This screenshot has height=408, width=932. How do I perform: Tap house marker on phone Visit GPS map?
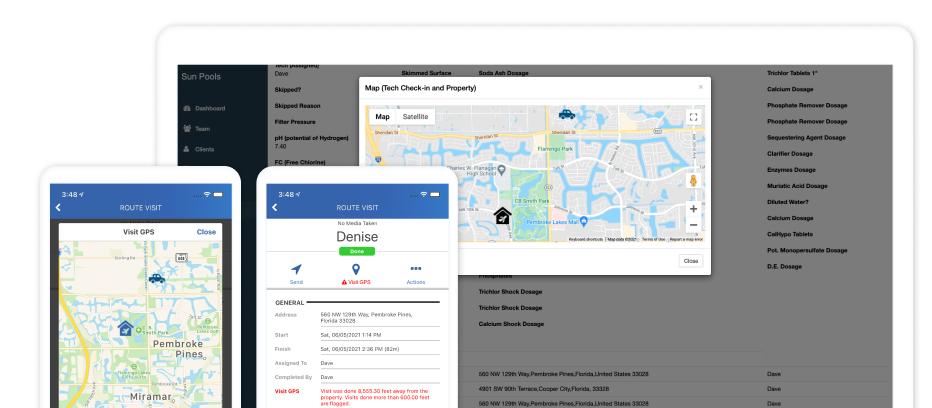click(125, 328)
